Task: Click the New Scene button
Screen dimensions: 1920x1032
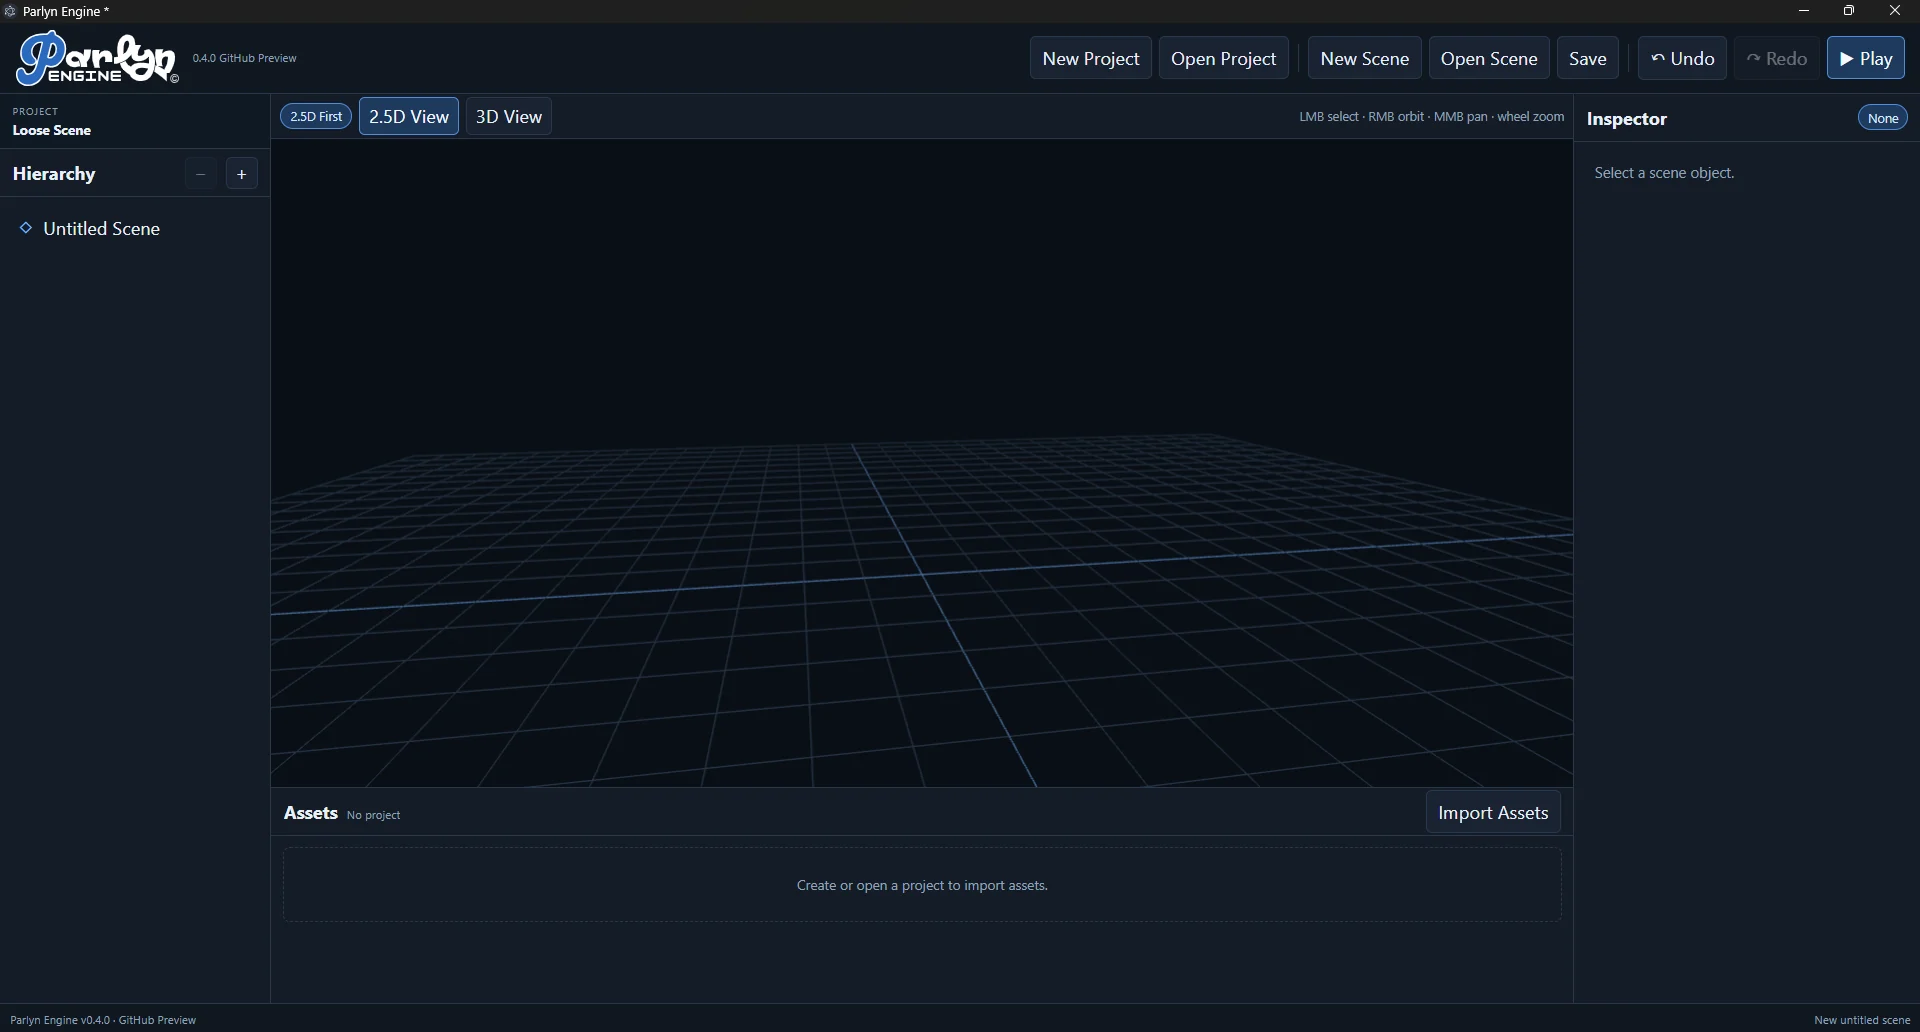Action: coord(1365,58)
